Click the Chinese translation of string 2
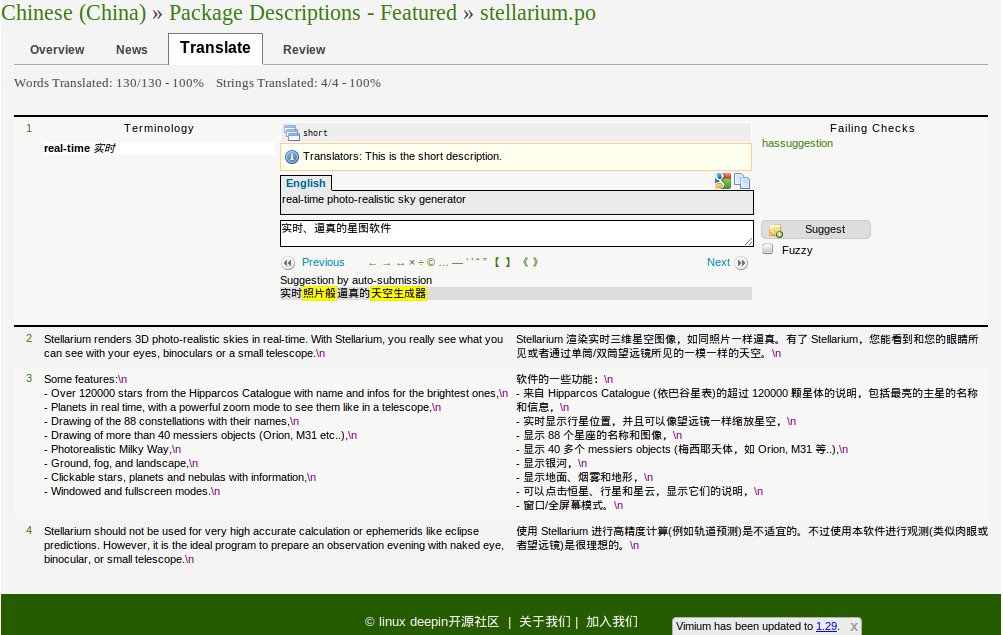The height and width of the screenshot is (635, 1003). 747,346
